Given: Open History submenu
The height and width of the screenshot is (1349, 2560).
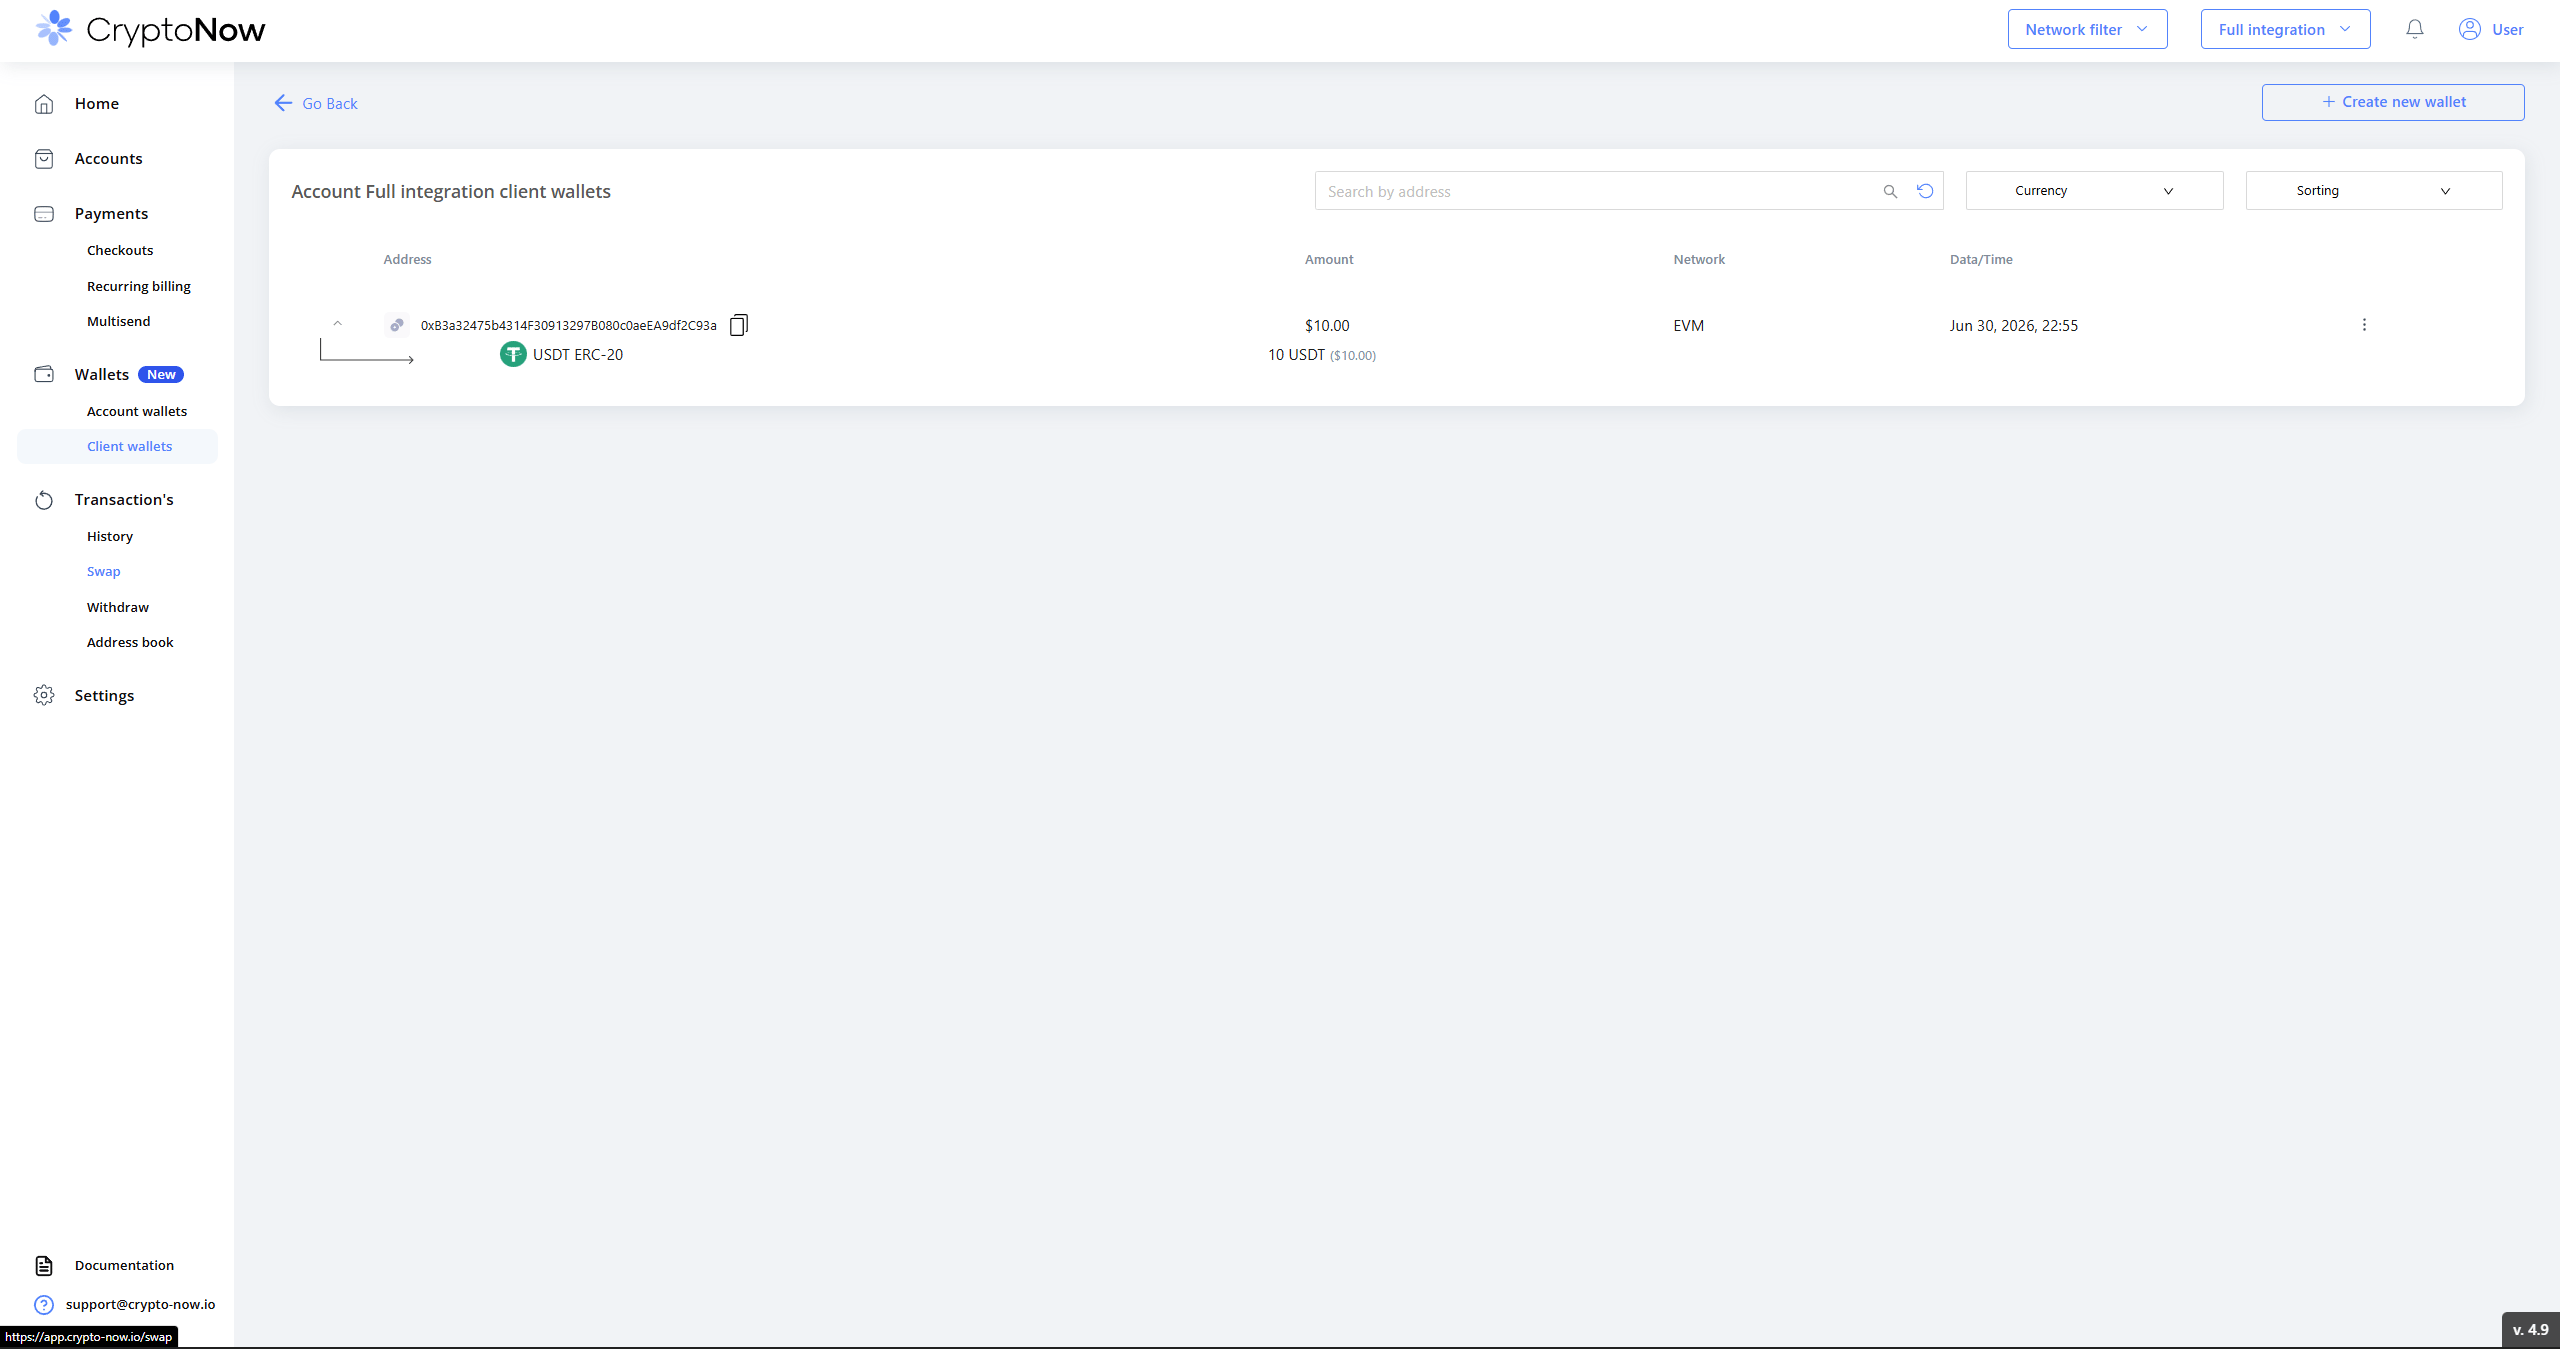Looking at the screenshot, I should 110,536.
